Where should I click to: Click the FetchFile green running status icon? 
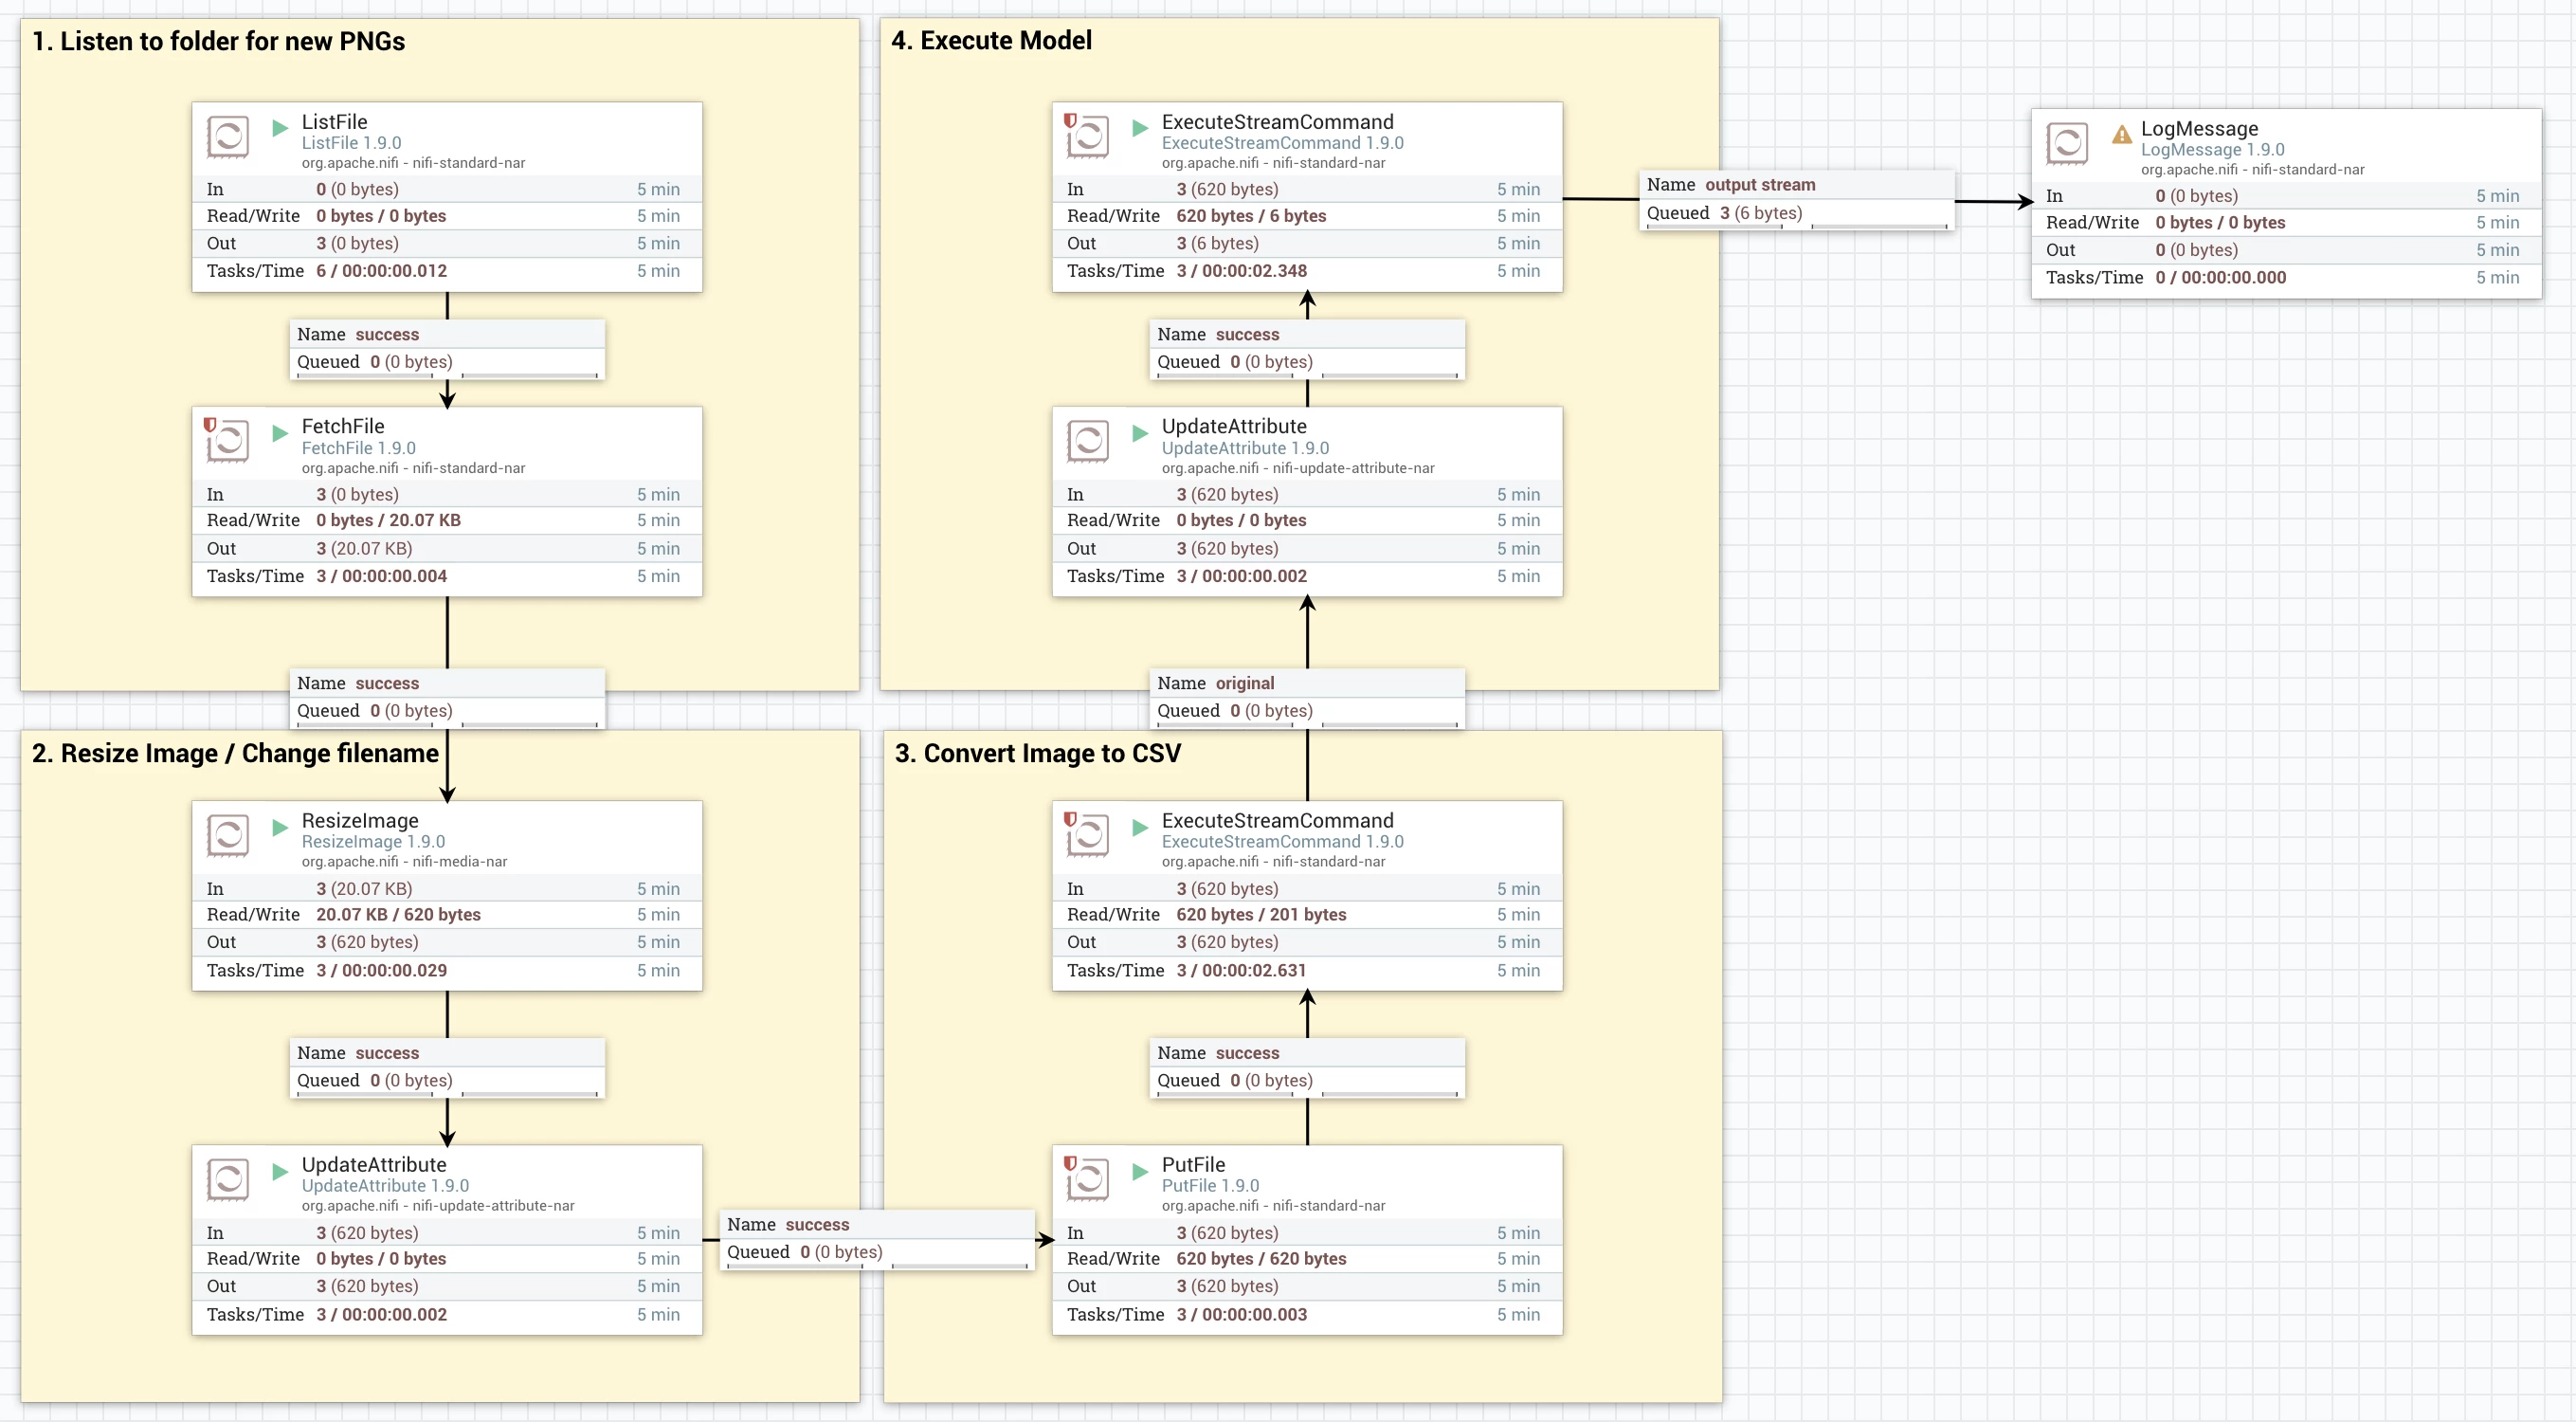[x=280, y=433]
